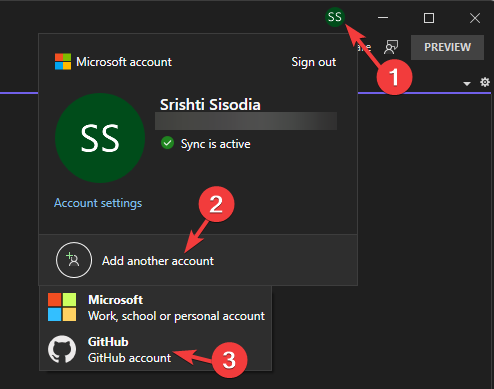Expand the small dropdown arrow near gear
Viewport: 494px width, 389px height.
click(467, 84)
